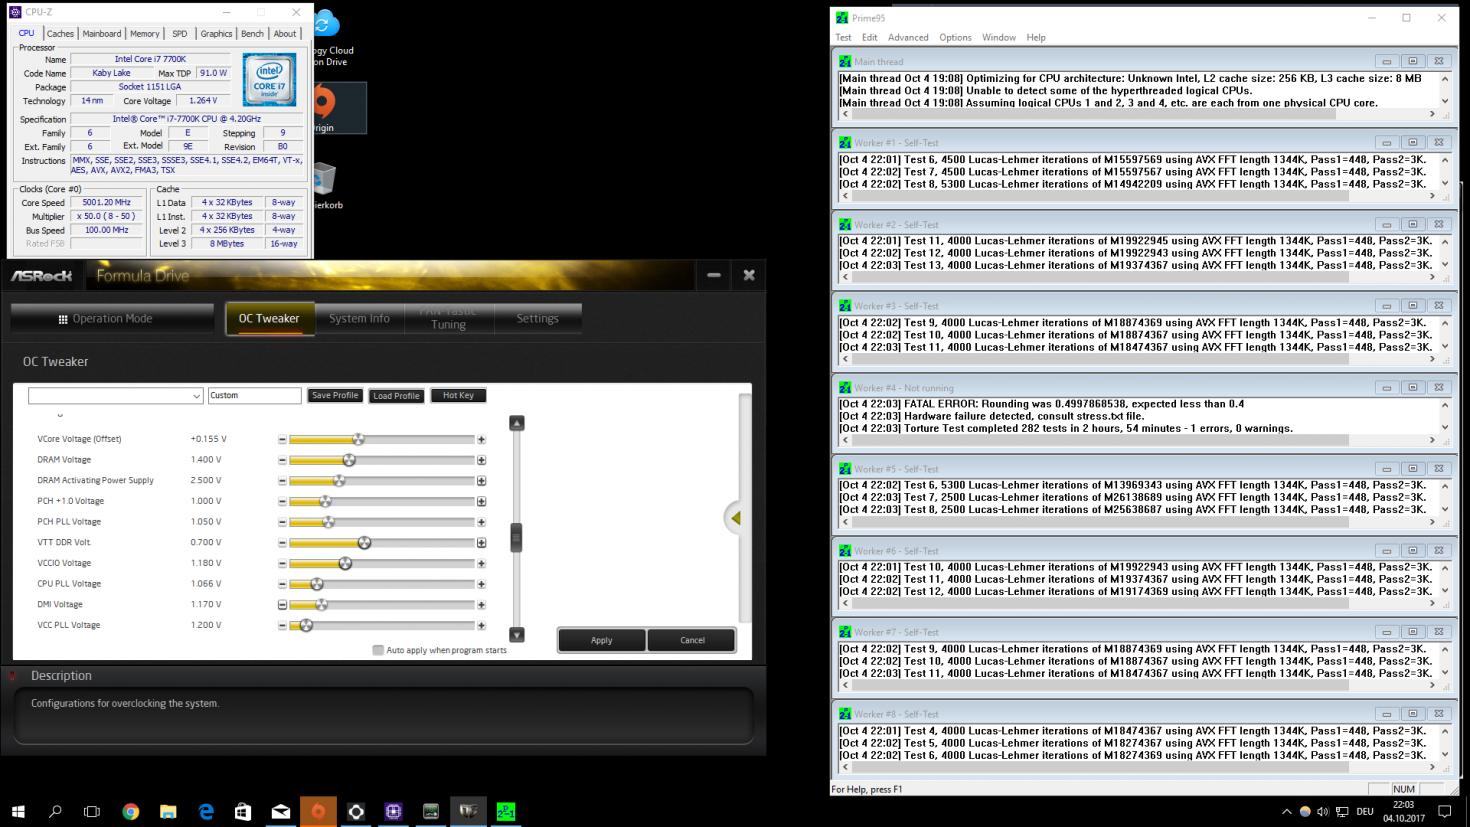Switch to the System Info tab

pyautogui.click(x=359, y=319)
